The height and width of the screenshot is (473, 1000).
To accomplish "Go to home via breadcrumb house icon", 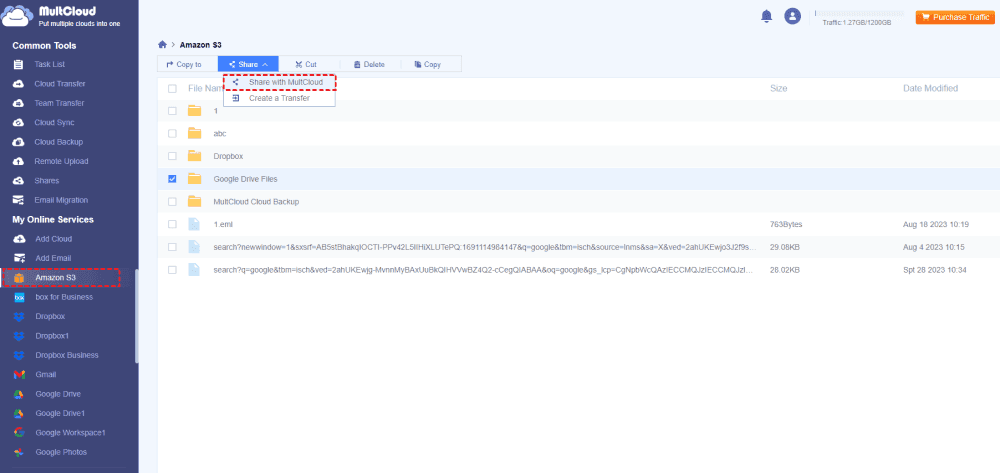I will click(x=163, y=45).
